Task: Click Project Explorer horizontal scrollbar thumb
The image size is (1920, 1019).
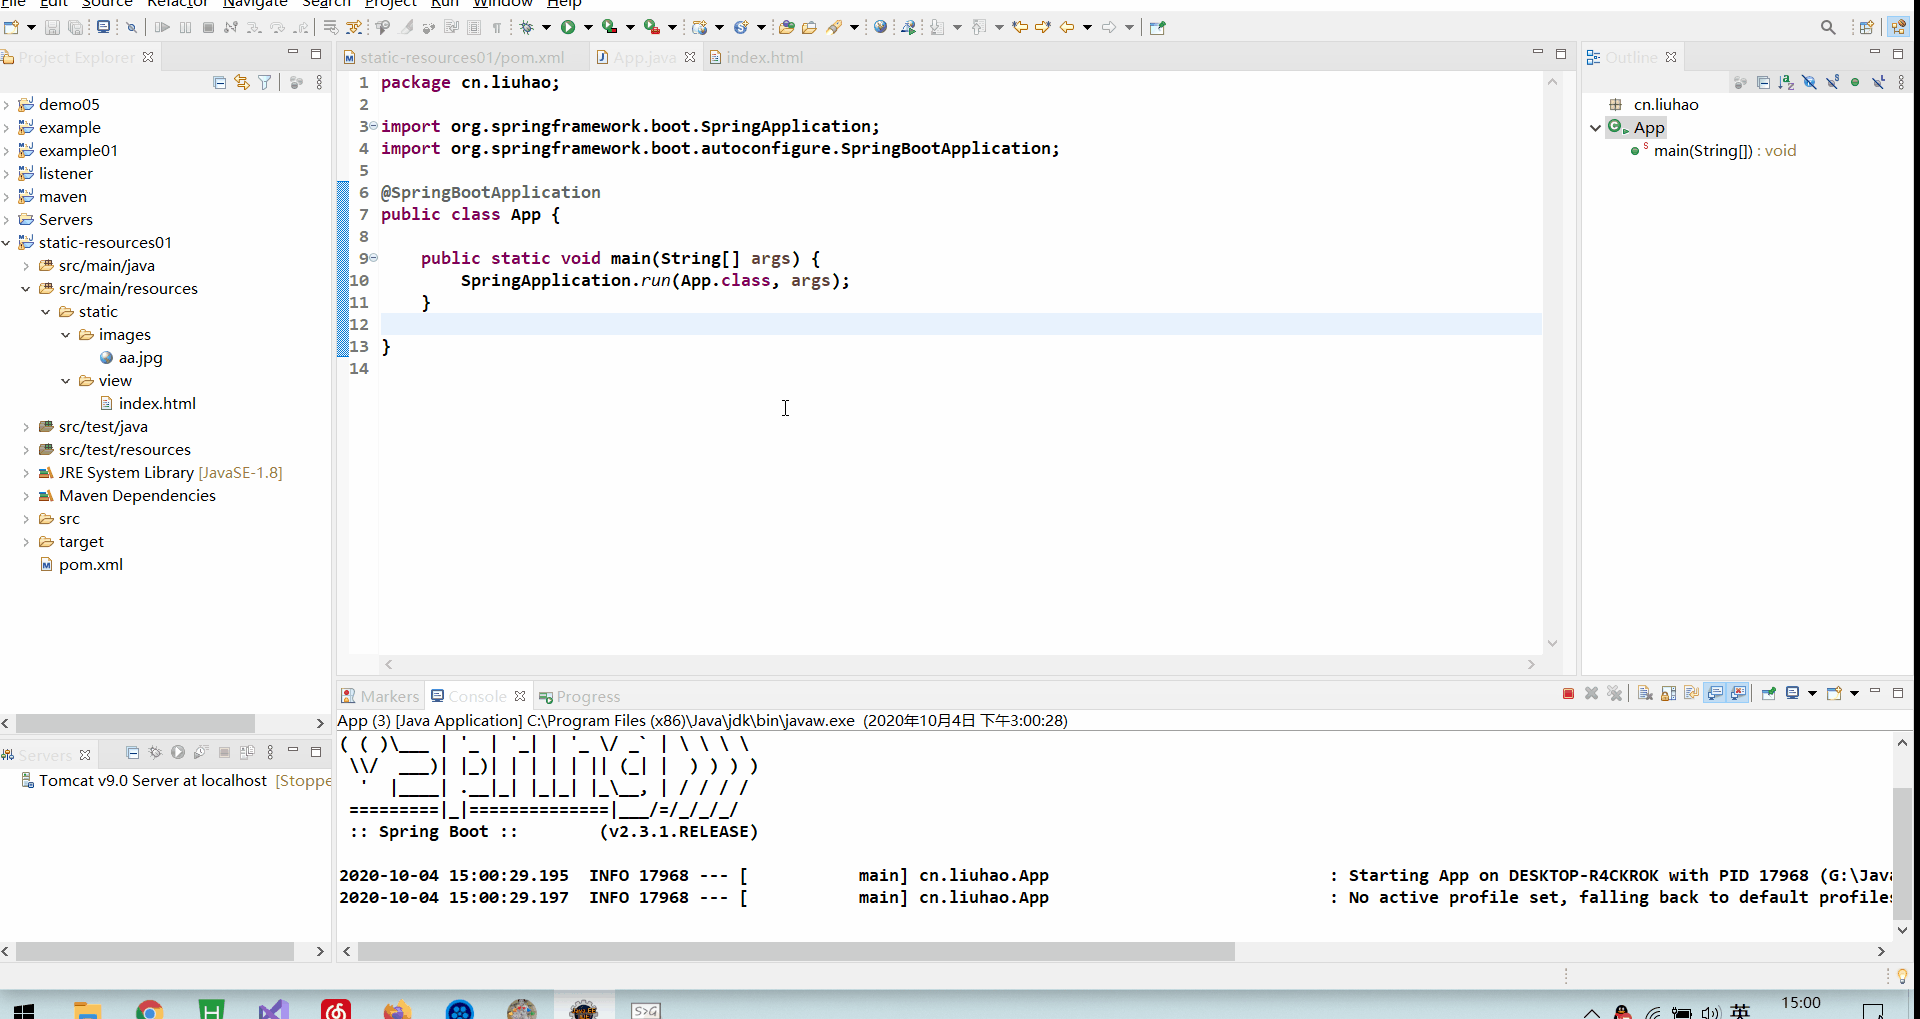Action: point(135,723)
